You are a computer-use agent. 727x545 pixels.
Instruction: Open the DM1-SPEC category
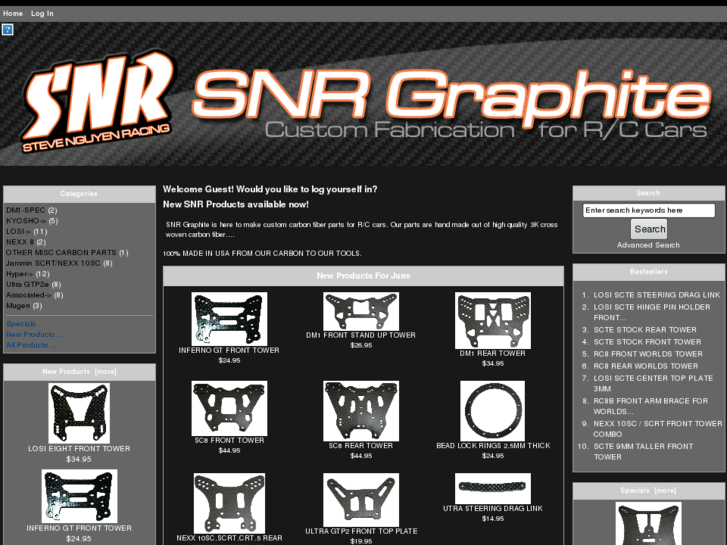26,210
